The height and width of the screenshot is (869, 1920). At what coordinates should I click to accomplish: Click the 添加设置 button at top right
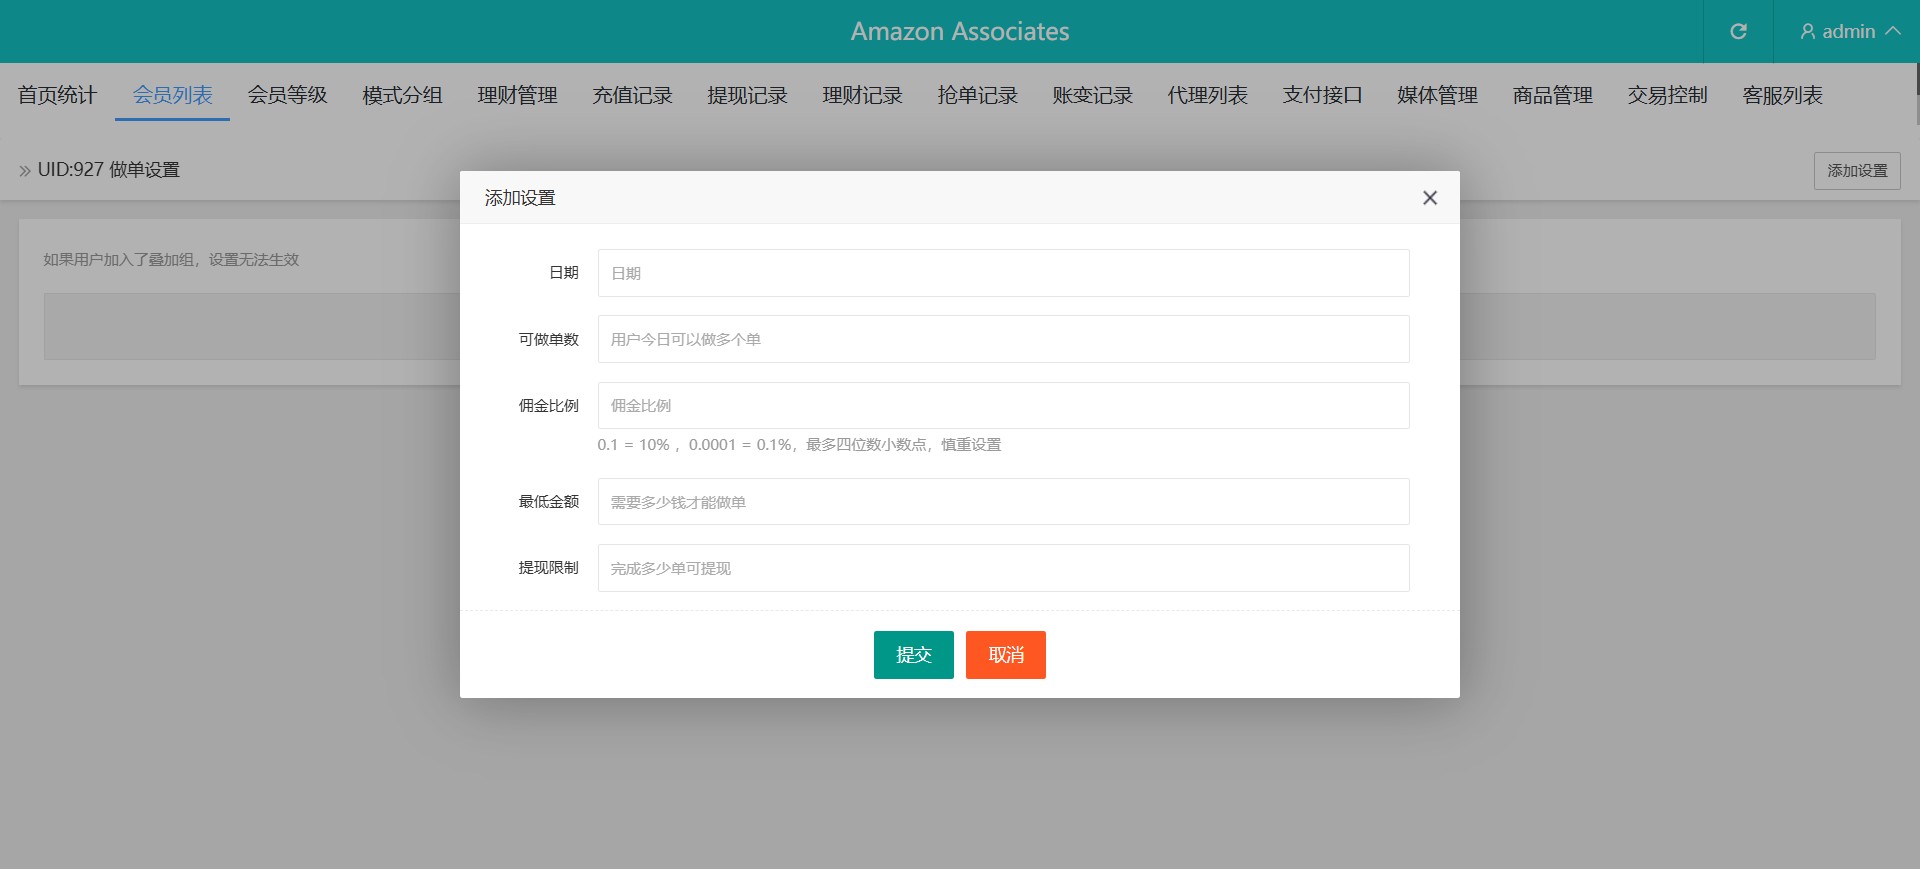tap(1856, 171)
